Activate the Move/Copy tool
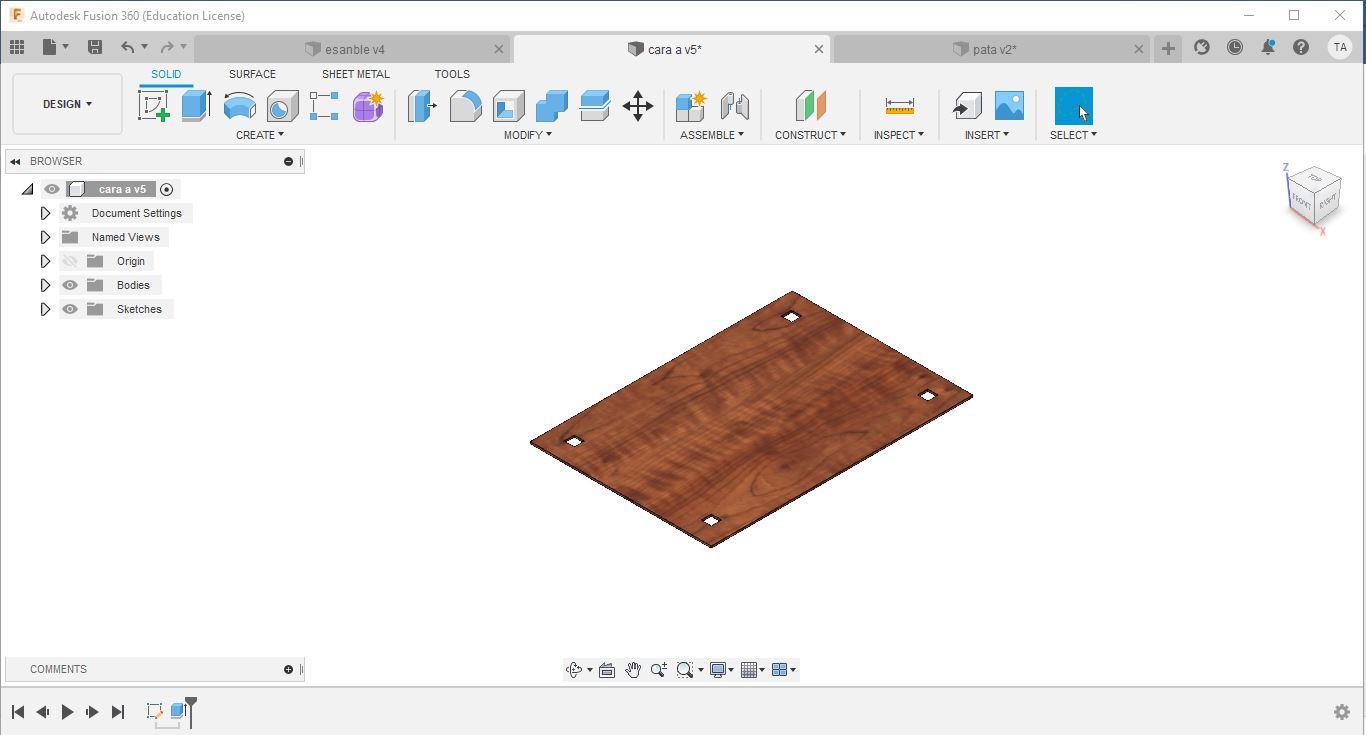 [x=638, y=106]
